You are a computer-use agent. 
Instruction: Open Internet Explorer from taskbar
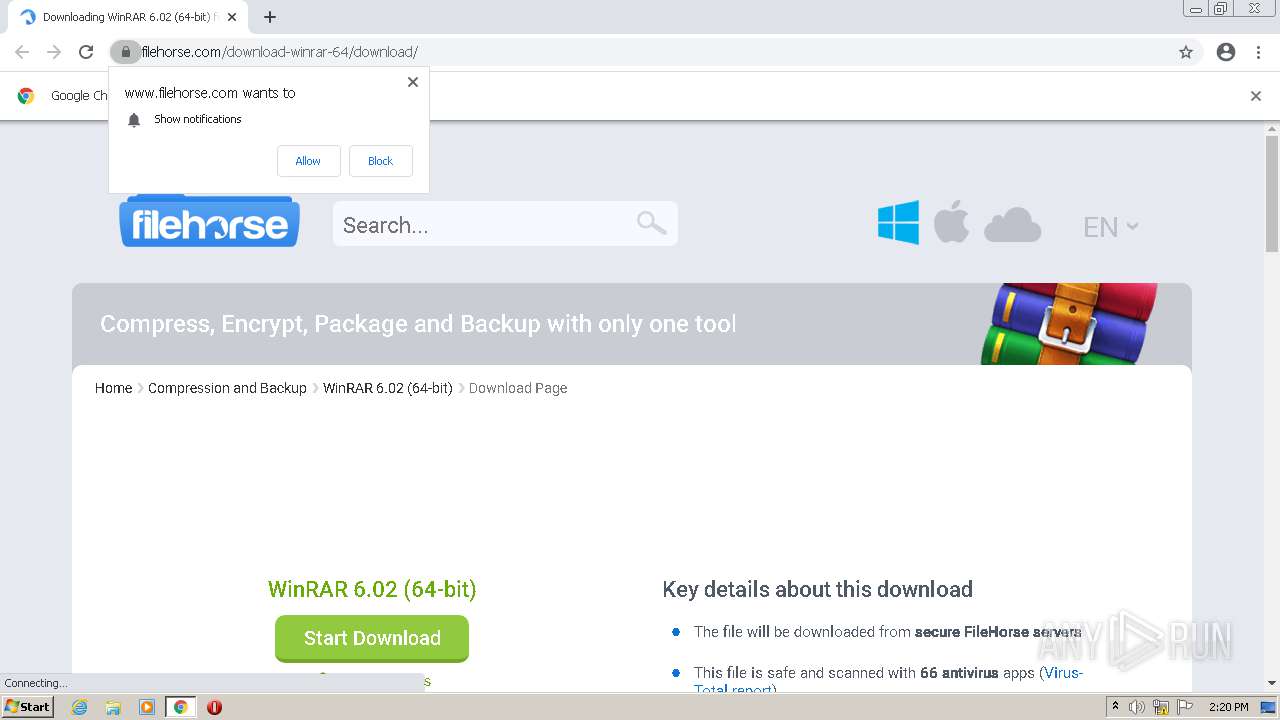click(x=79, y=707)
